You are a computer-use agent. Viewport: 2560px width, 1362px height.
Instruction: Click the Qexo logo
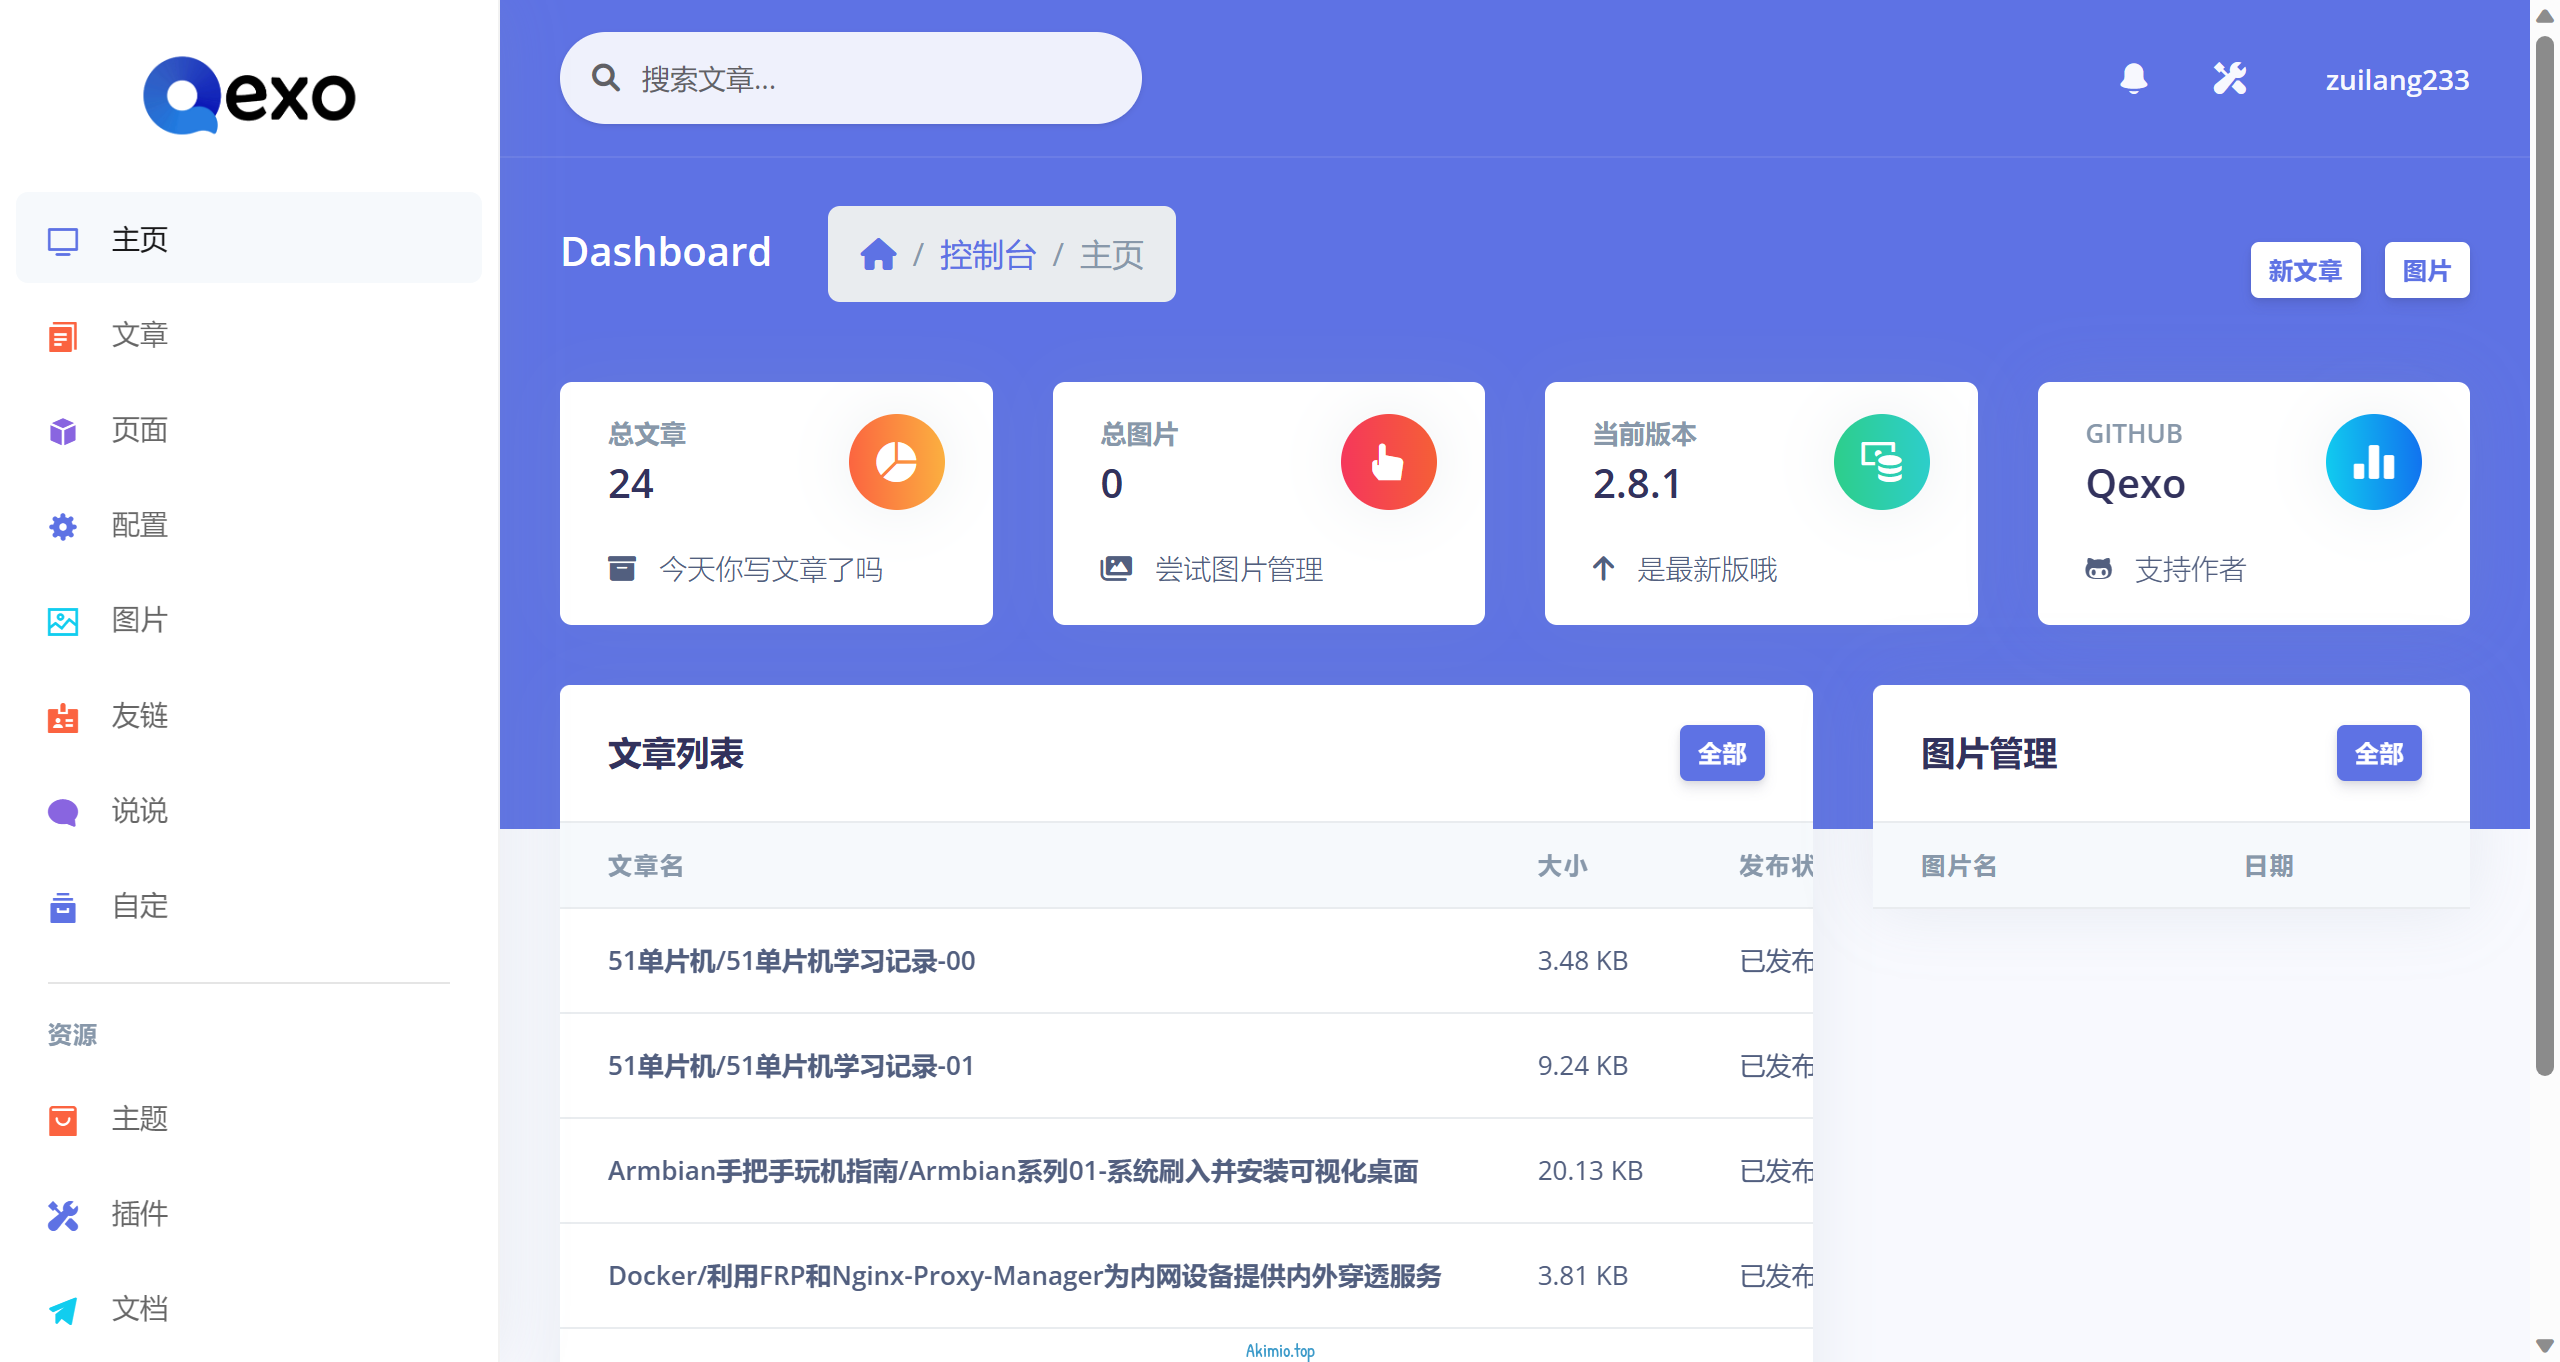pos(249,95)
